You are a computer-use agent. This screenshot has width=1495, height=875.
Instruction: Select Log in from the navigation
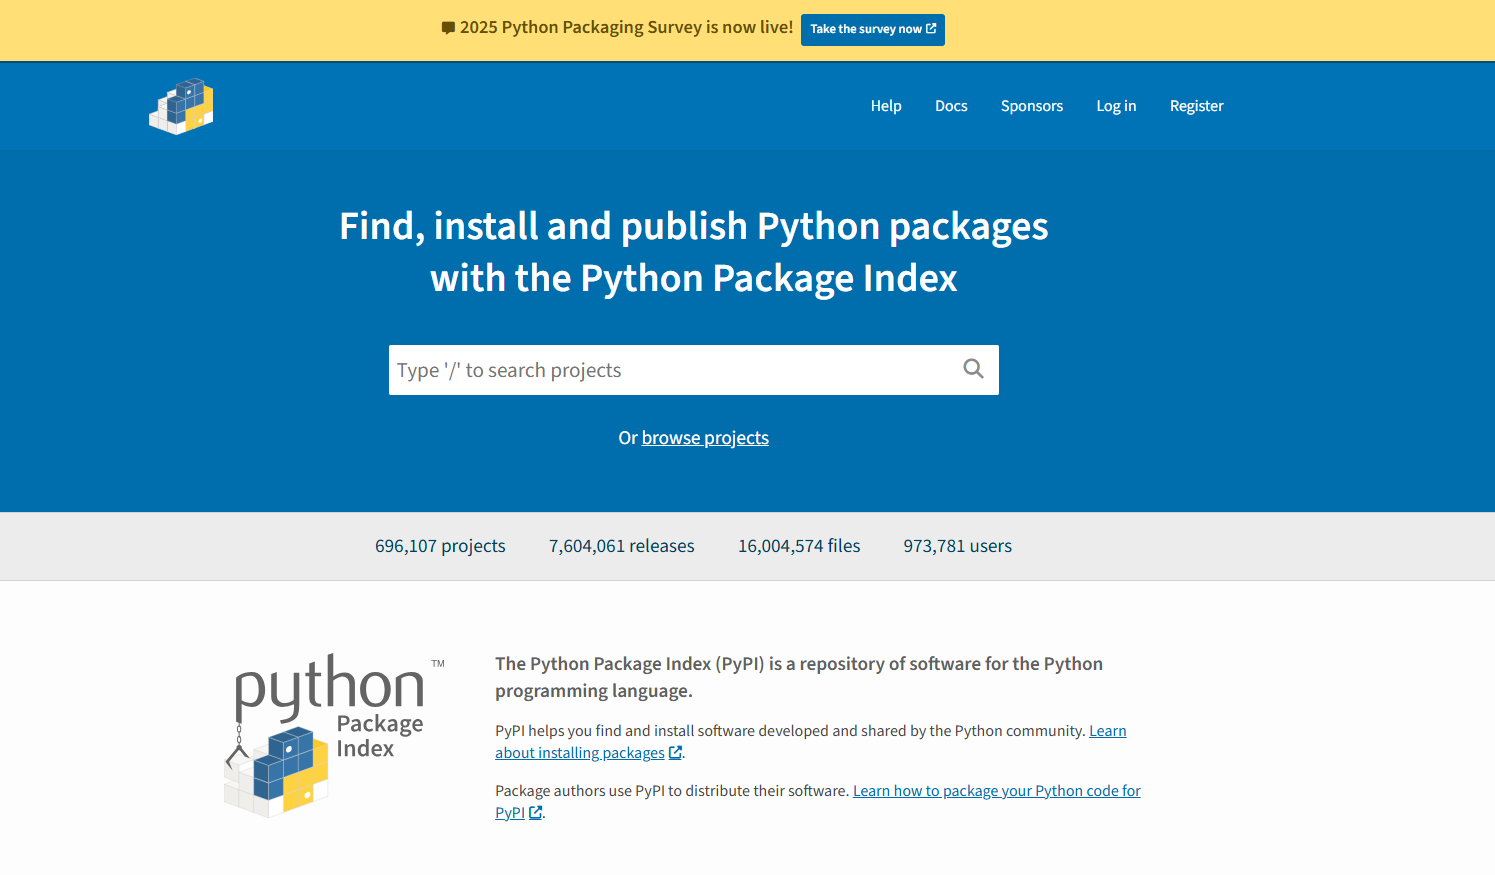pyautogui.click(x=1116, y=106)
